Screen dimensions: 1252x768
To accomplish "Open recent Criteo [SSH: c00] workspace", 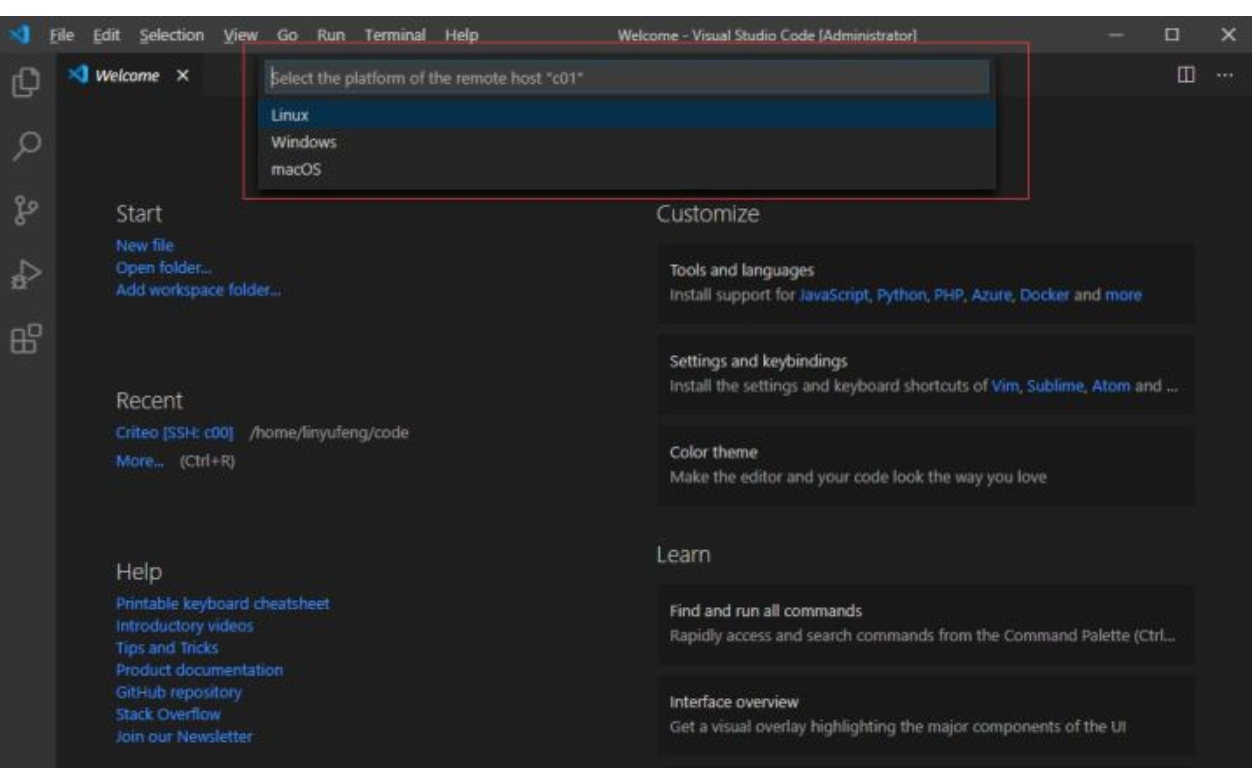I will [175, 433].
